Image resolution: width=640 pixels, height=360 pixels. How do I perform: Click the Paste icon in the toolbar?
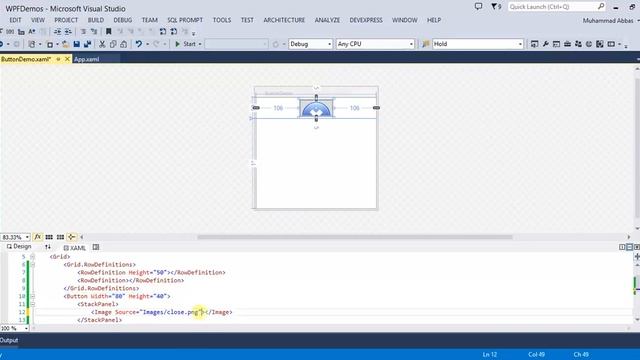(x=124, y=44)
